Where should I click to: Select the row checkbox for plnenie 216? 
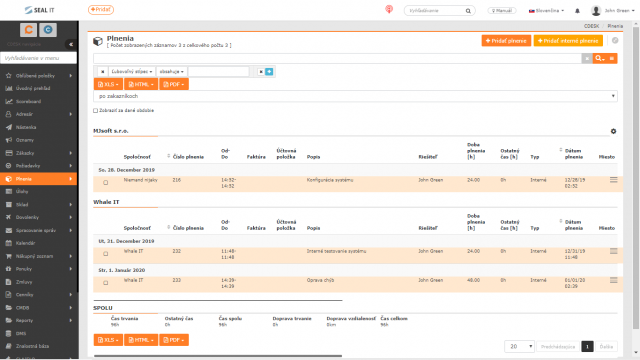tap(106, 182)
